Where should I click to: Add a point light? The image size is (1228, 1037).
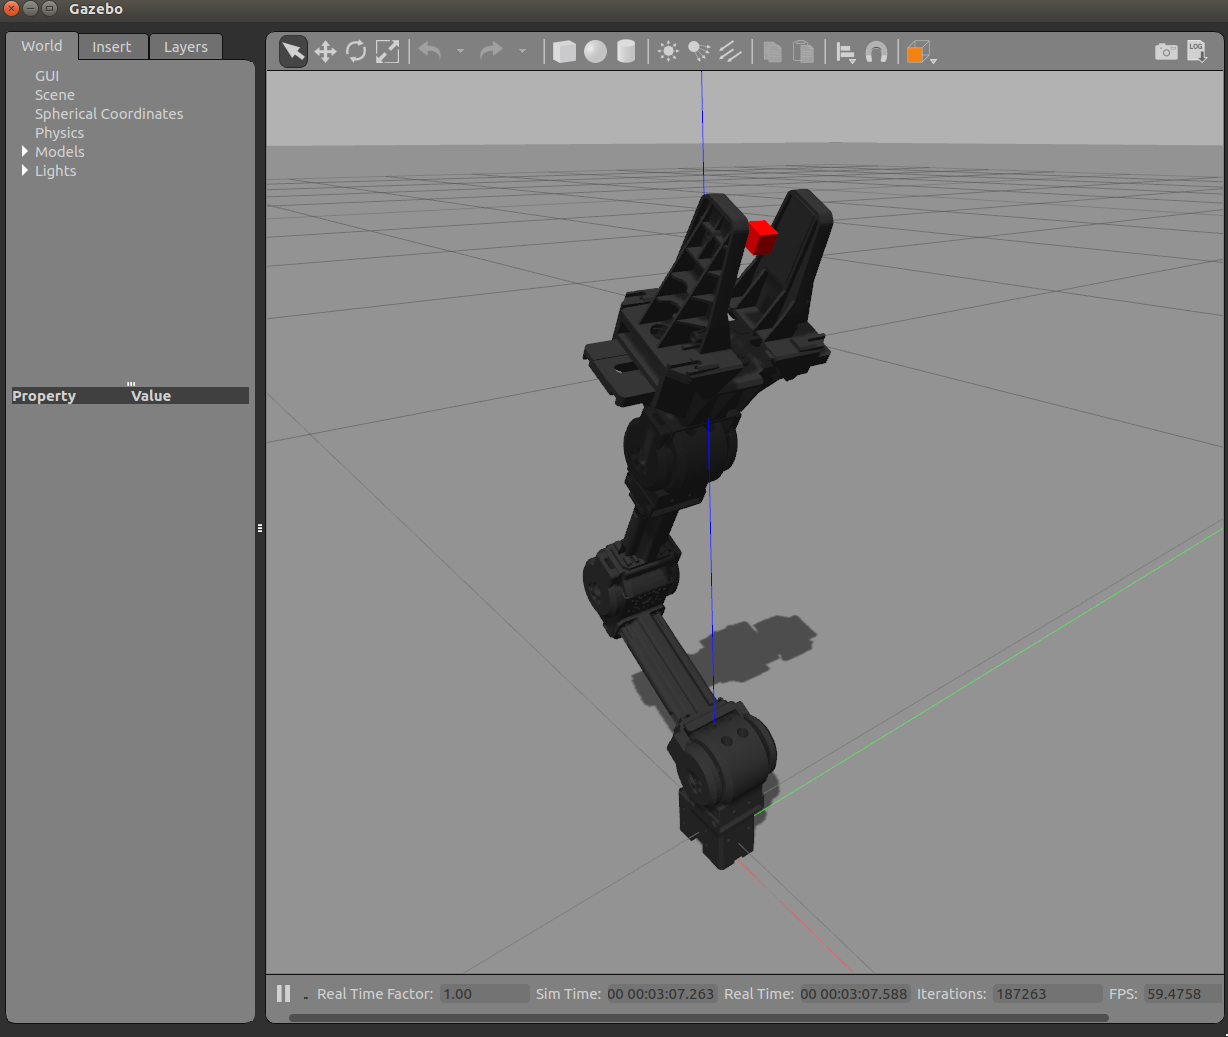pyautogui.click(x=668, y=52)
